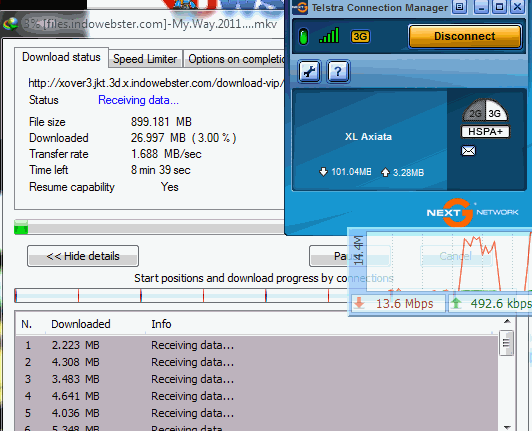Viewport: 532px width, 431px height.
Task: Click the red download arrow in the speed meter
Action: [x=359, y=303]
